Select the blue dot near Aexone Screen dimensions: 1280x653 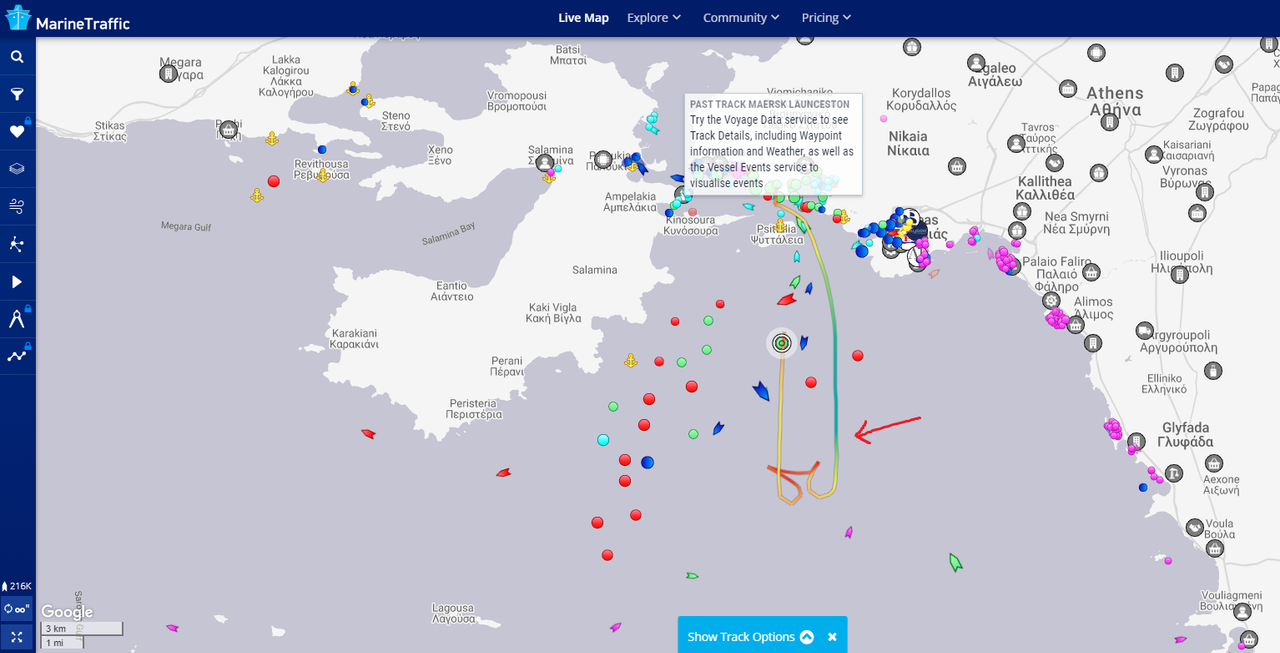click(x=1143, y=488)
